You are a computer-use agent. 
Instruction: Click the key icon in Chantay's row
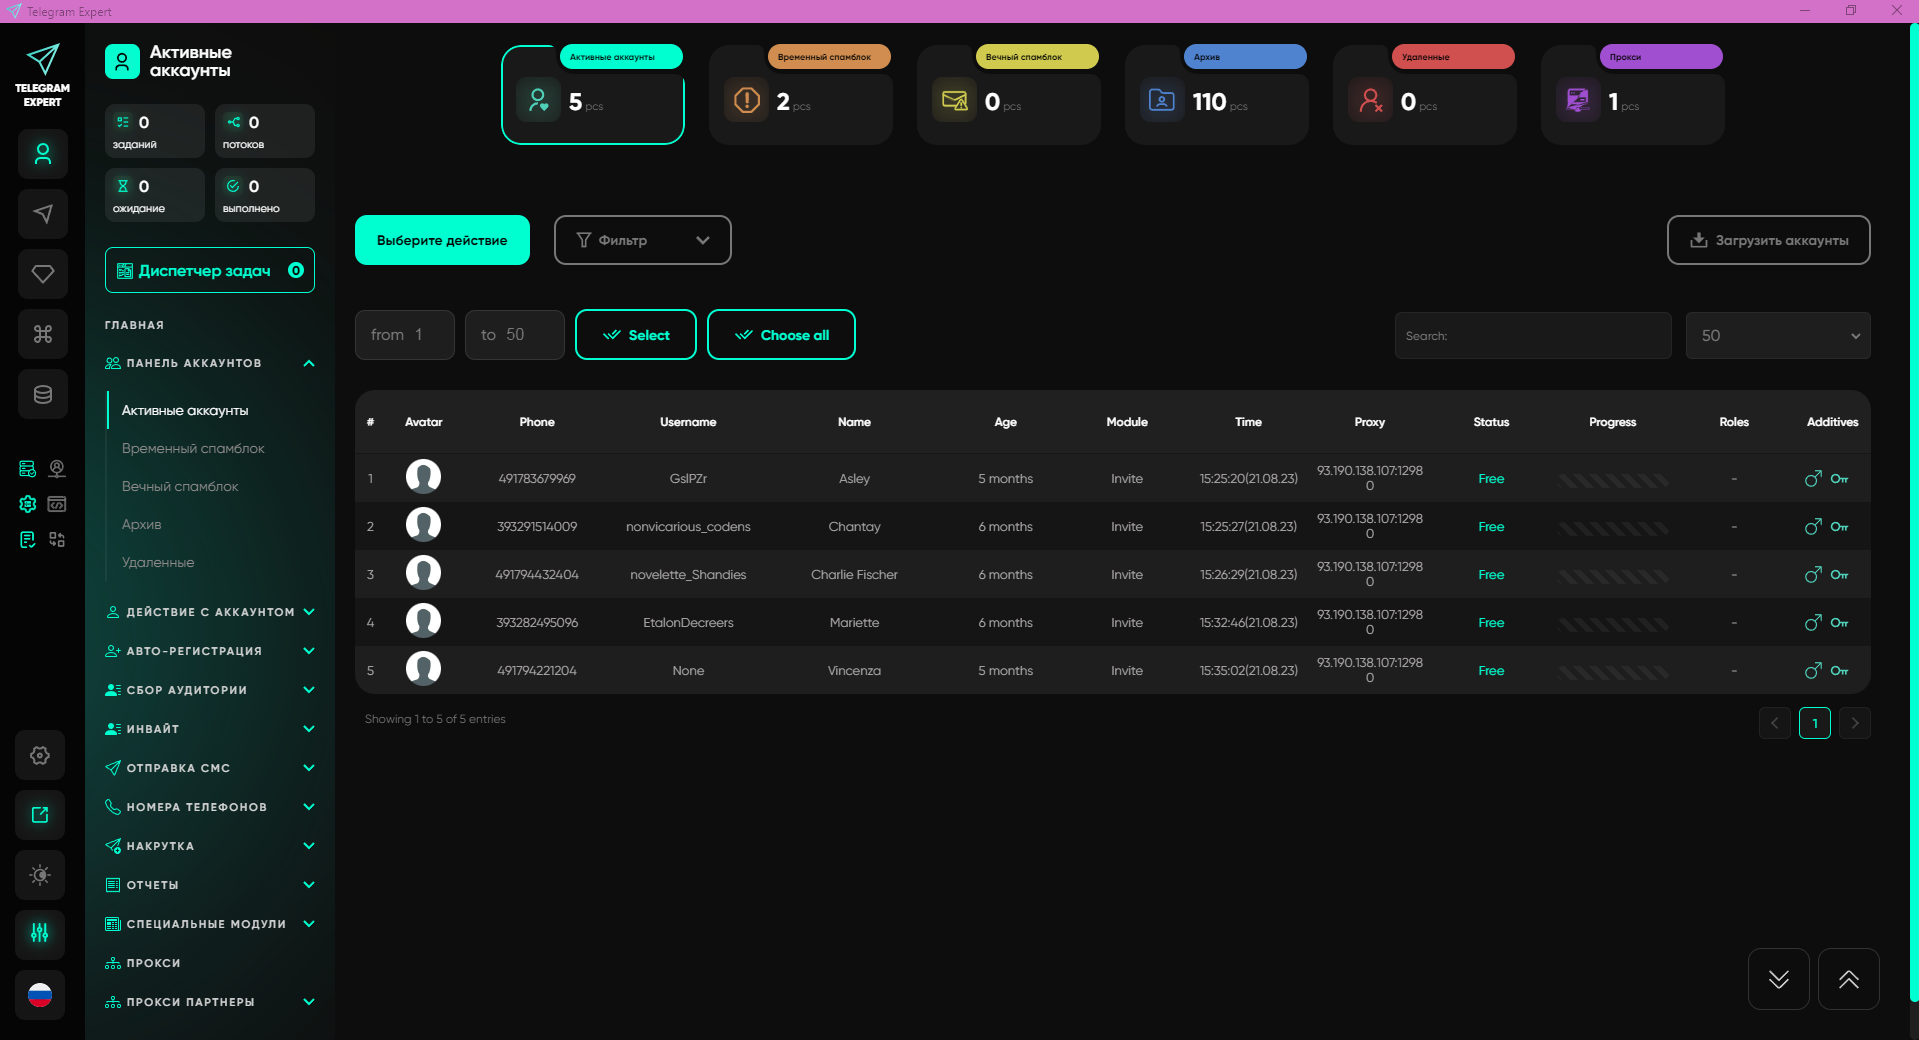pyautogui.click(x=1840, y=527)
